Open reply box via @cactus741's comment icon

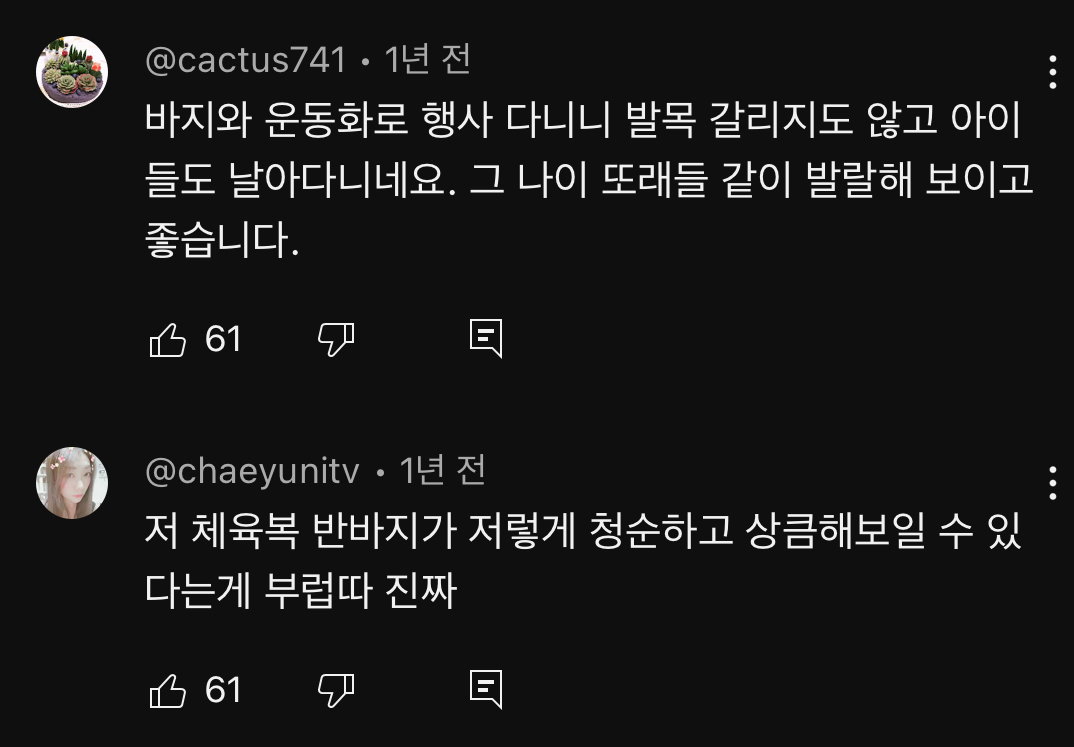(487, 340)
